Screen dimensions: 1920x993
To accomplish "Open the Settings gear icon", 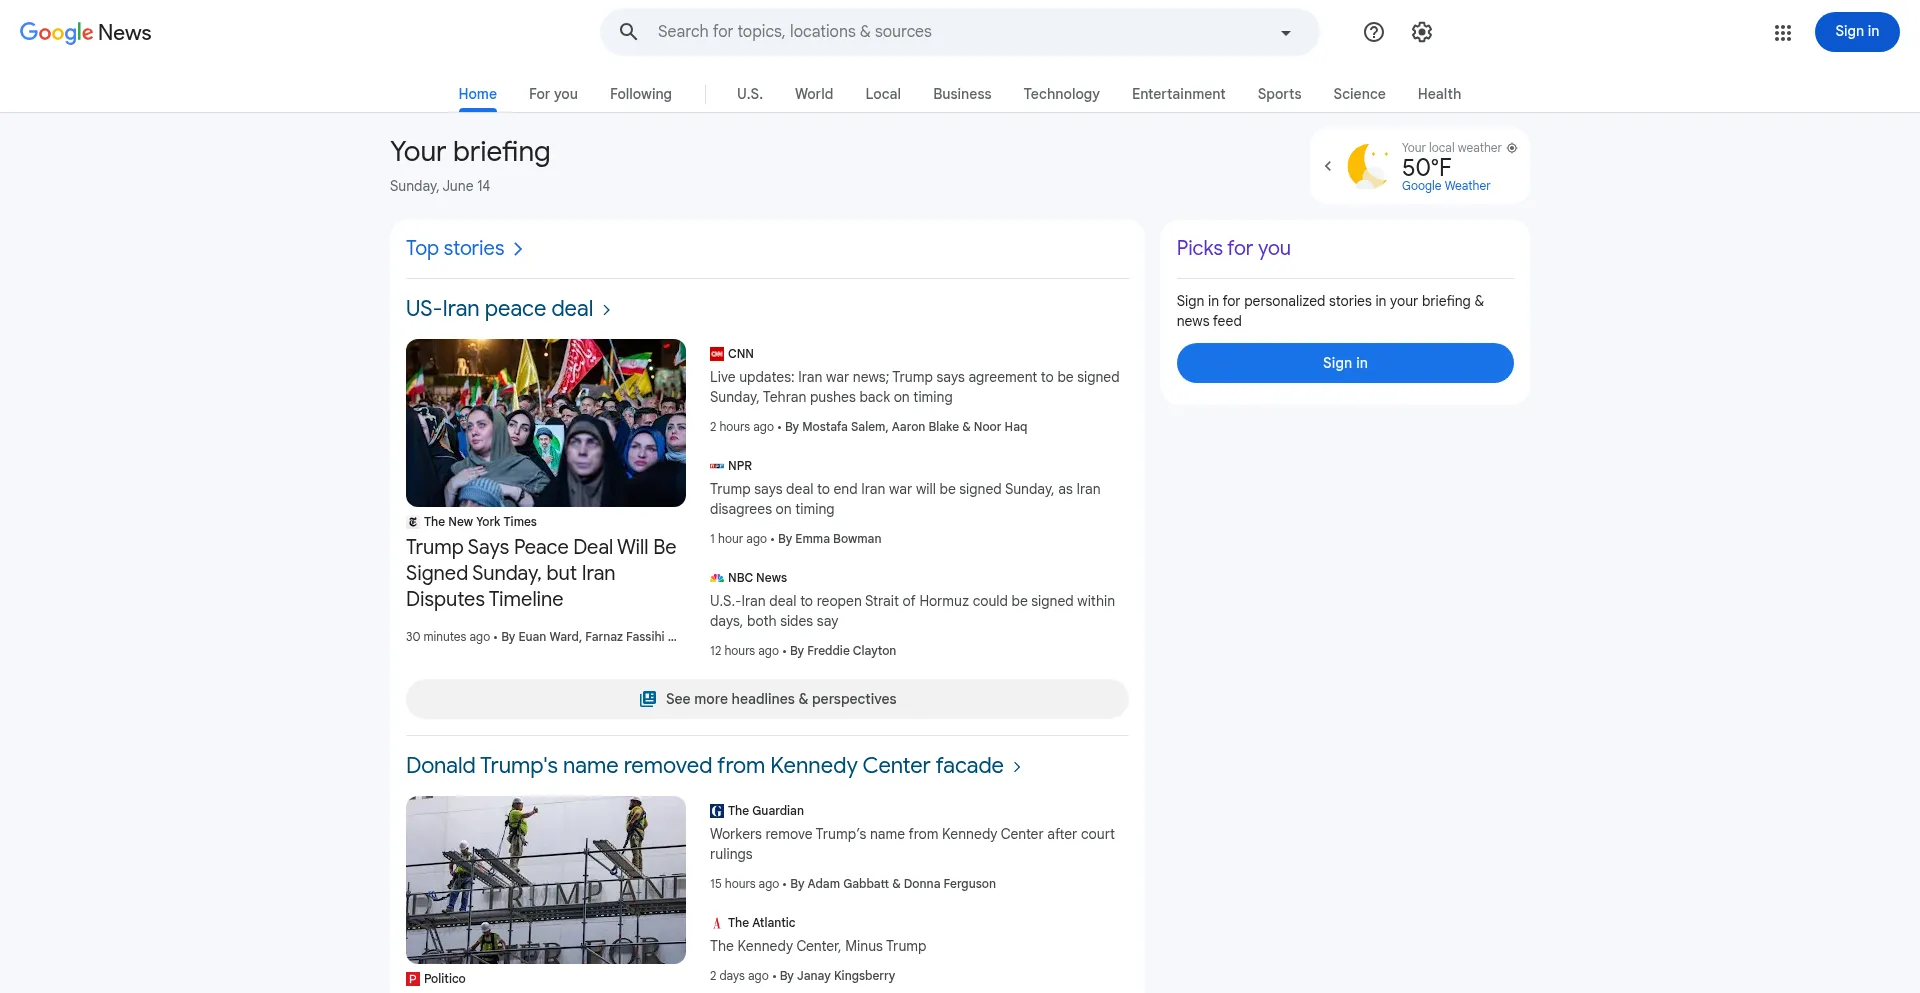I will tap(1422, 32).
